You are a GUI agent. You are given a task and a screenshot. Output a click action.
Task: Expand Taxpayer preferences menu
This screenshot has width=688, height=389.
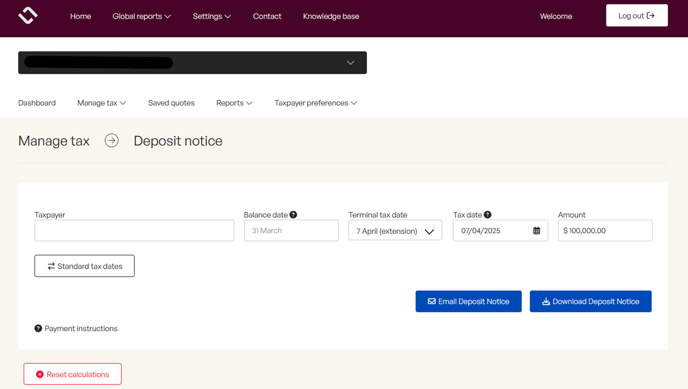[315, 103]
